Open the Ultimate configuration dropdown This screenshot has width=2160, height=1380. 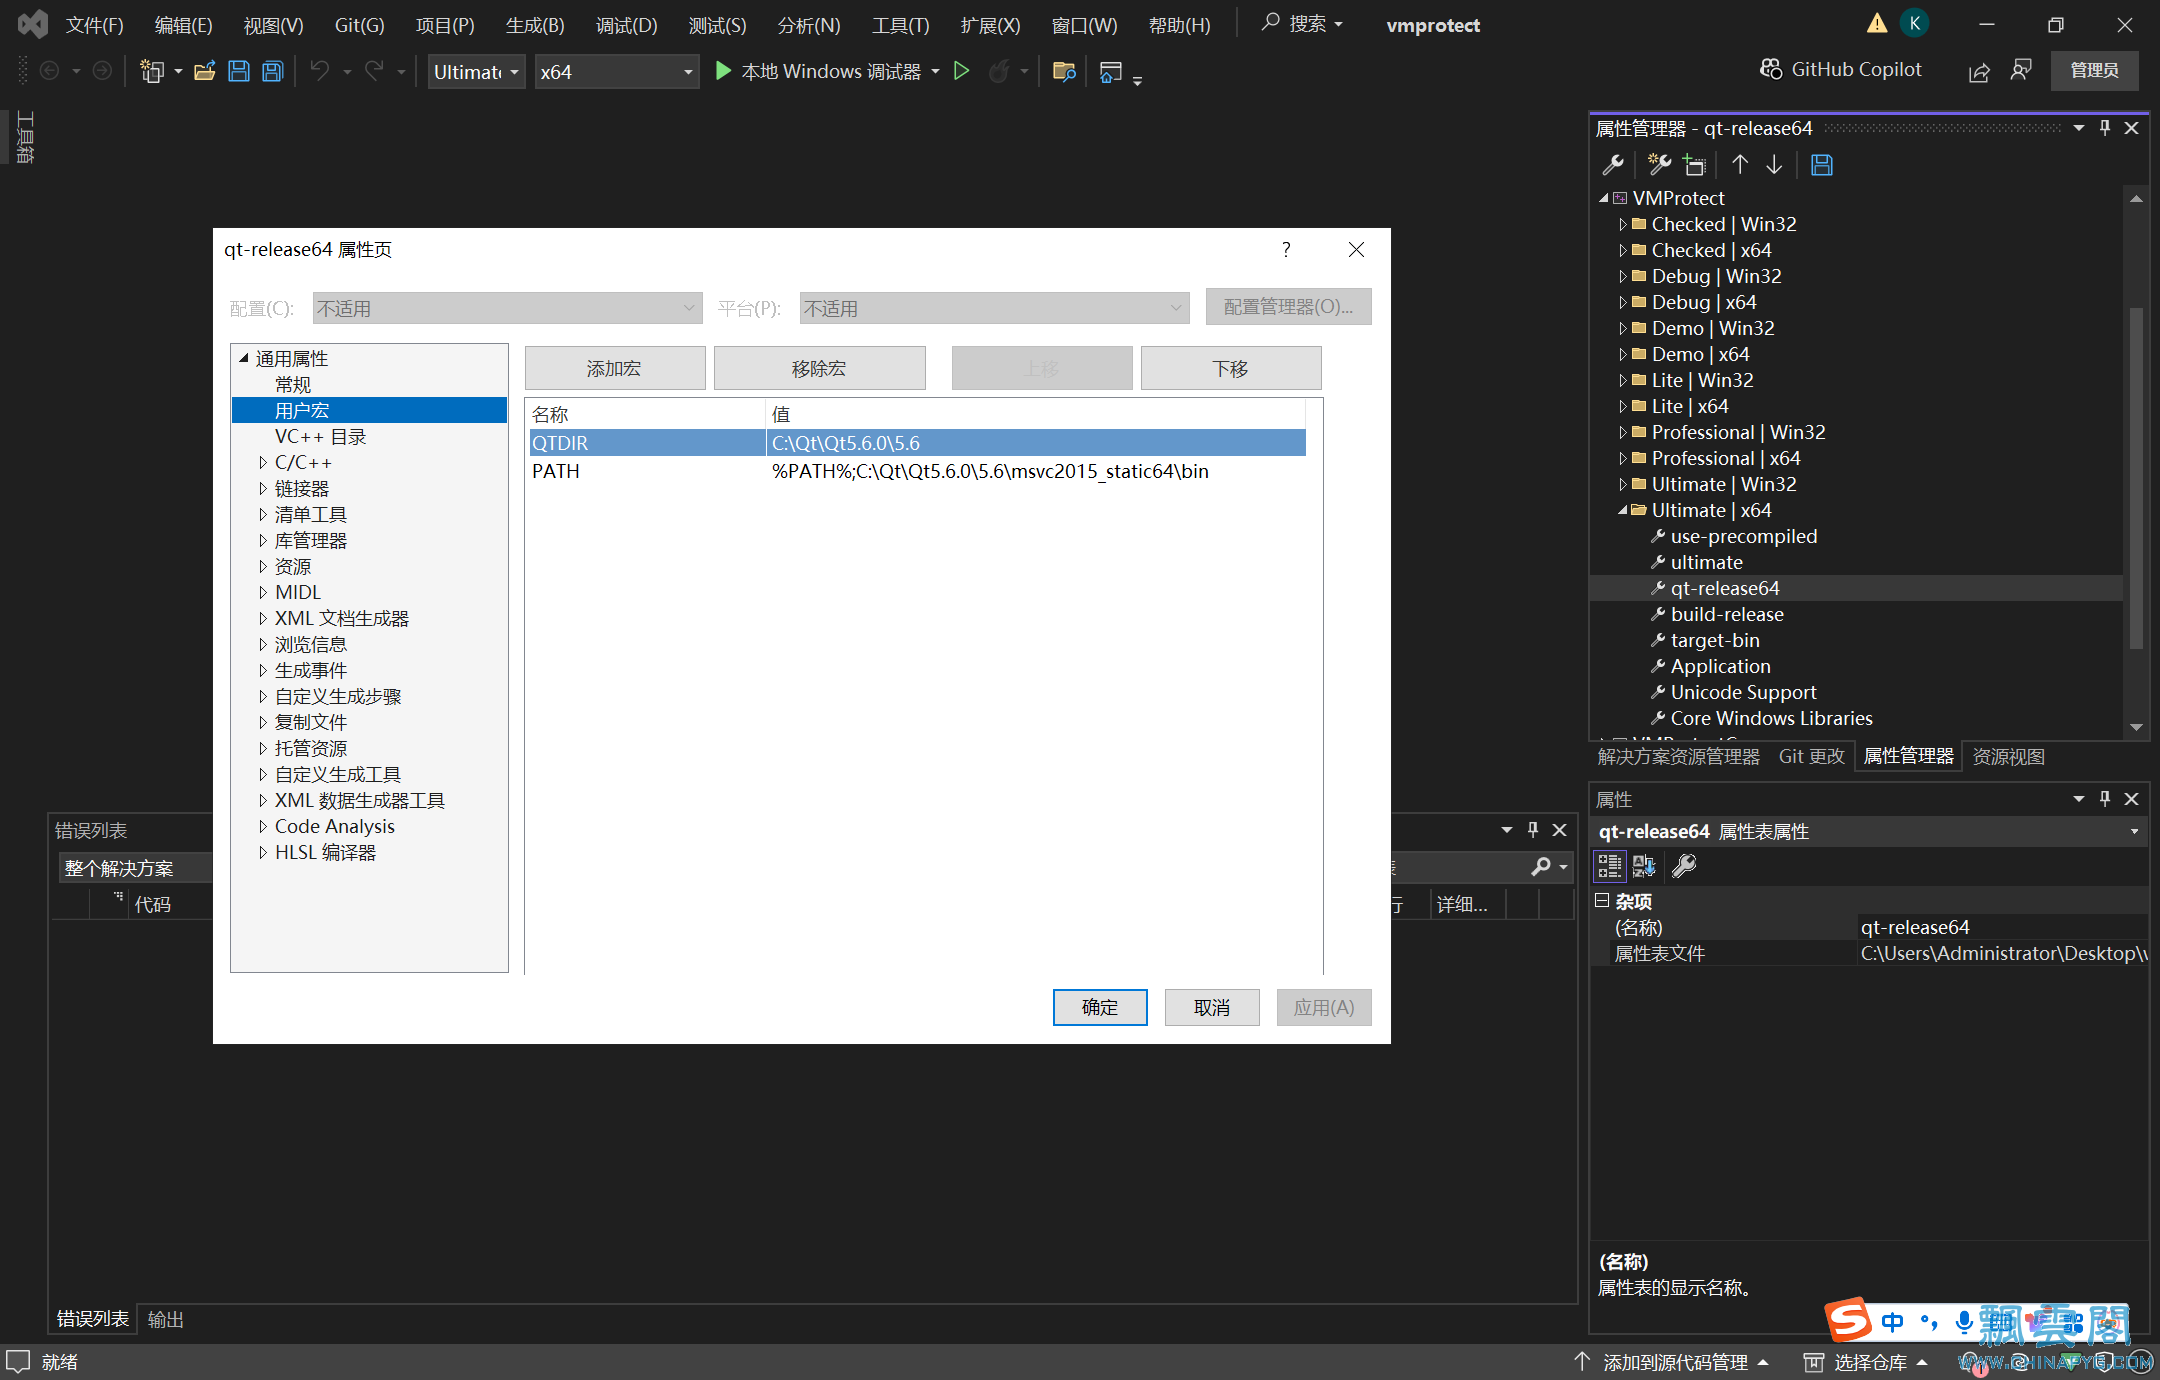[x=476, y=71]
